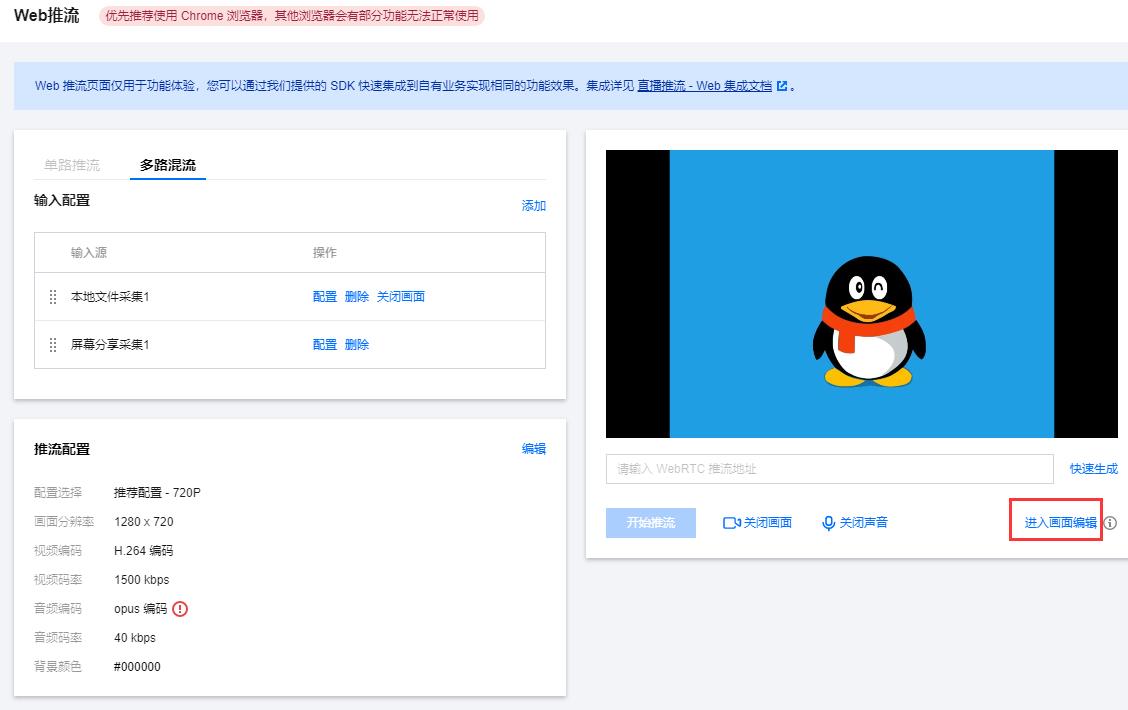This screenshot has width=1128, height=710.
Task: Click the 输入配置 section heading
Action: [x=62, y=201]
